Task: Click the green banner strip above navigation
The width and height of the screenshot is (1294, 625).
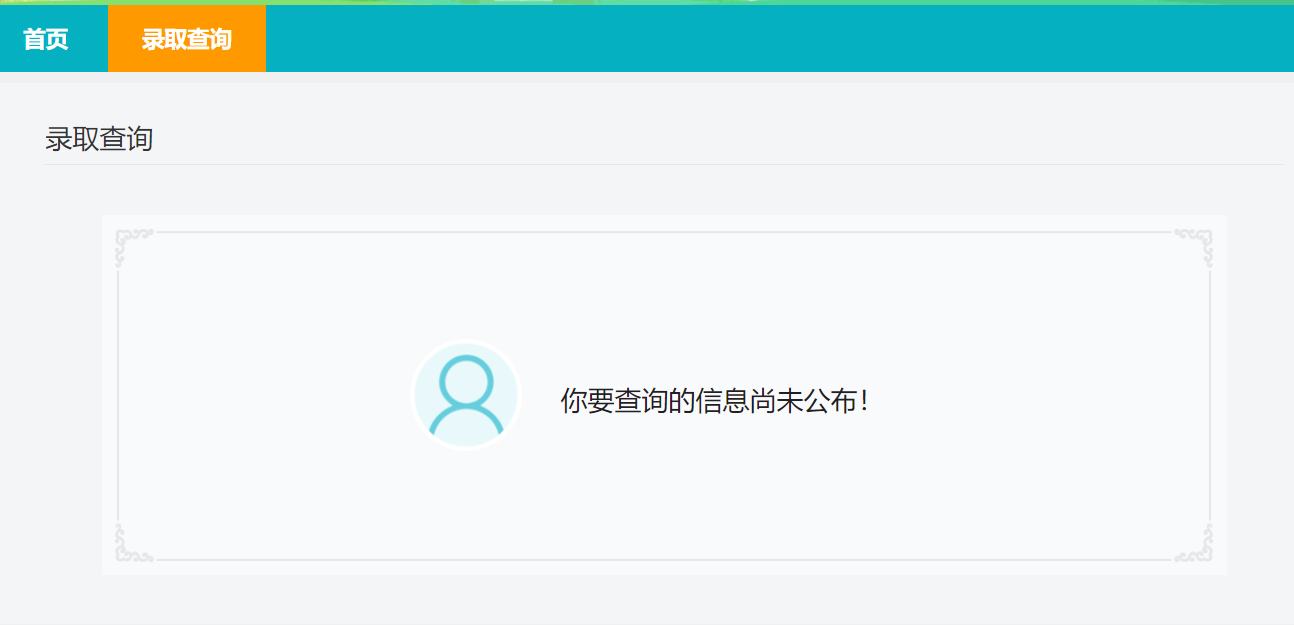Action: [x=647, y=2]
